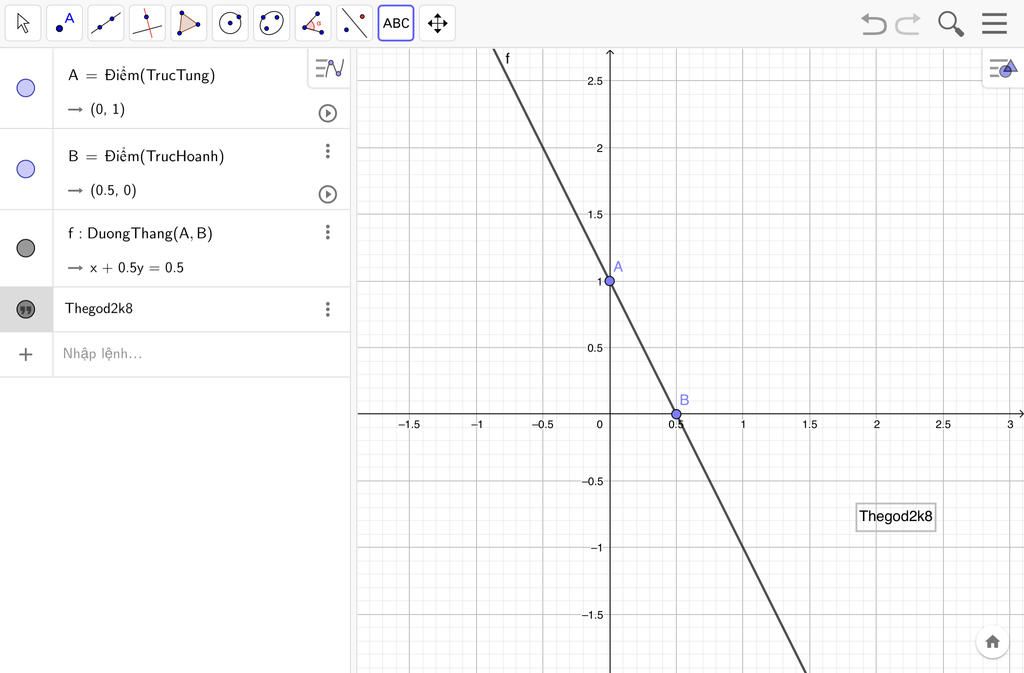
Task: Click the label f of the line
Action: 507,59
